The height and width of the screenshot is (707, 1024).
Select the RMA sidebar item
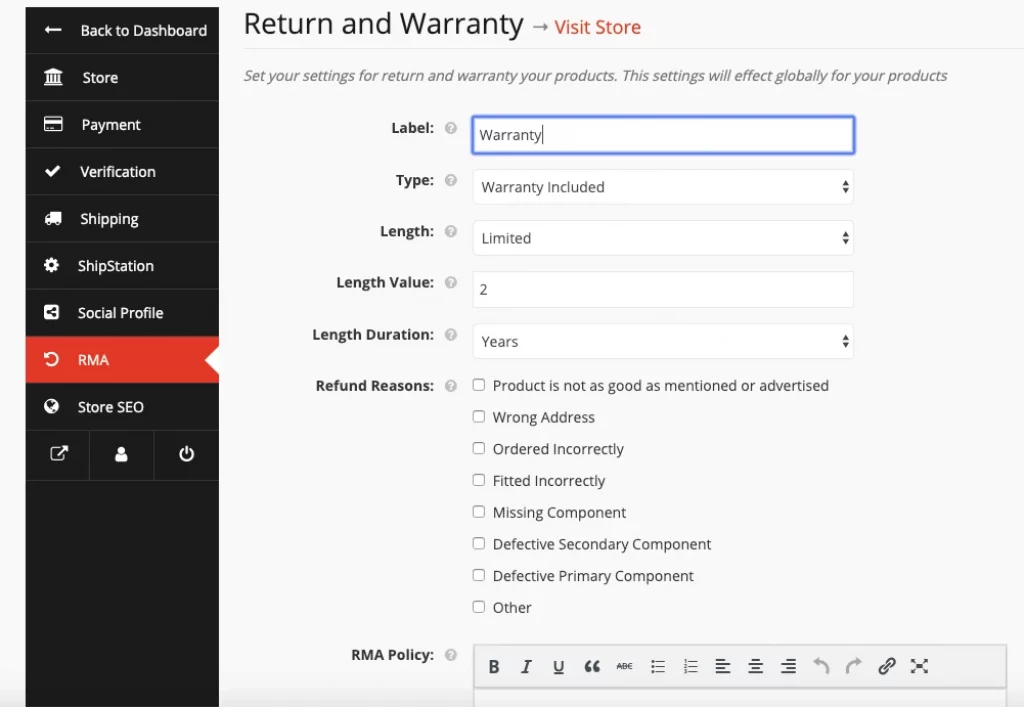[x=122, y=360]
